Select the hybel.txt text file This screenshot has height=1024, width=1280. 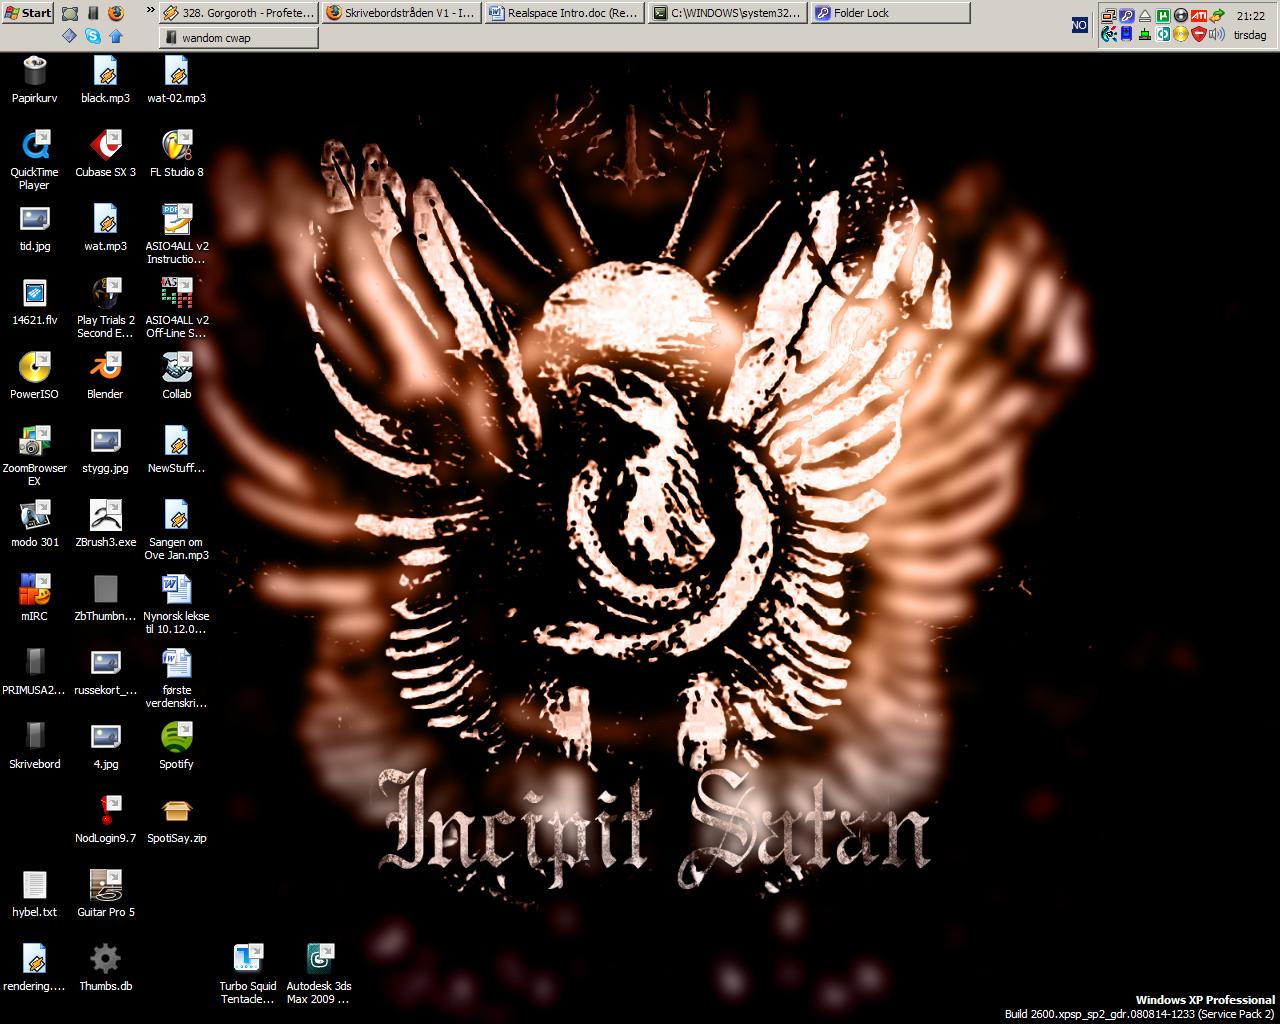point(35,894)
